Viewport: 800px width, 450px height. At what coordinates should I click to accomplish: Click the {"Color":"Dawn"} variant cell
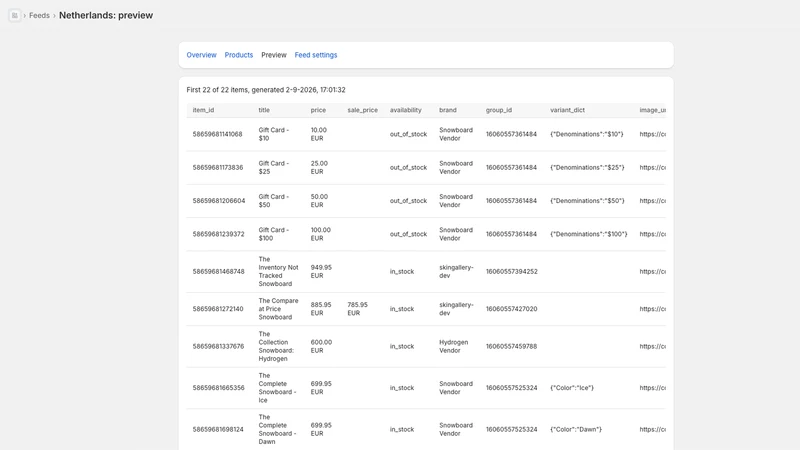coord(576,430)
